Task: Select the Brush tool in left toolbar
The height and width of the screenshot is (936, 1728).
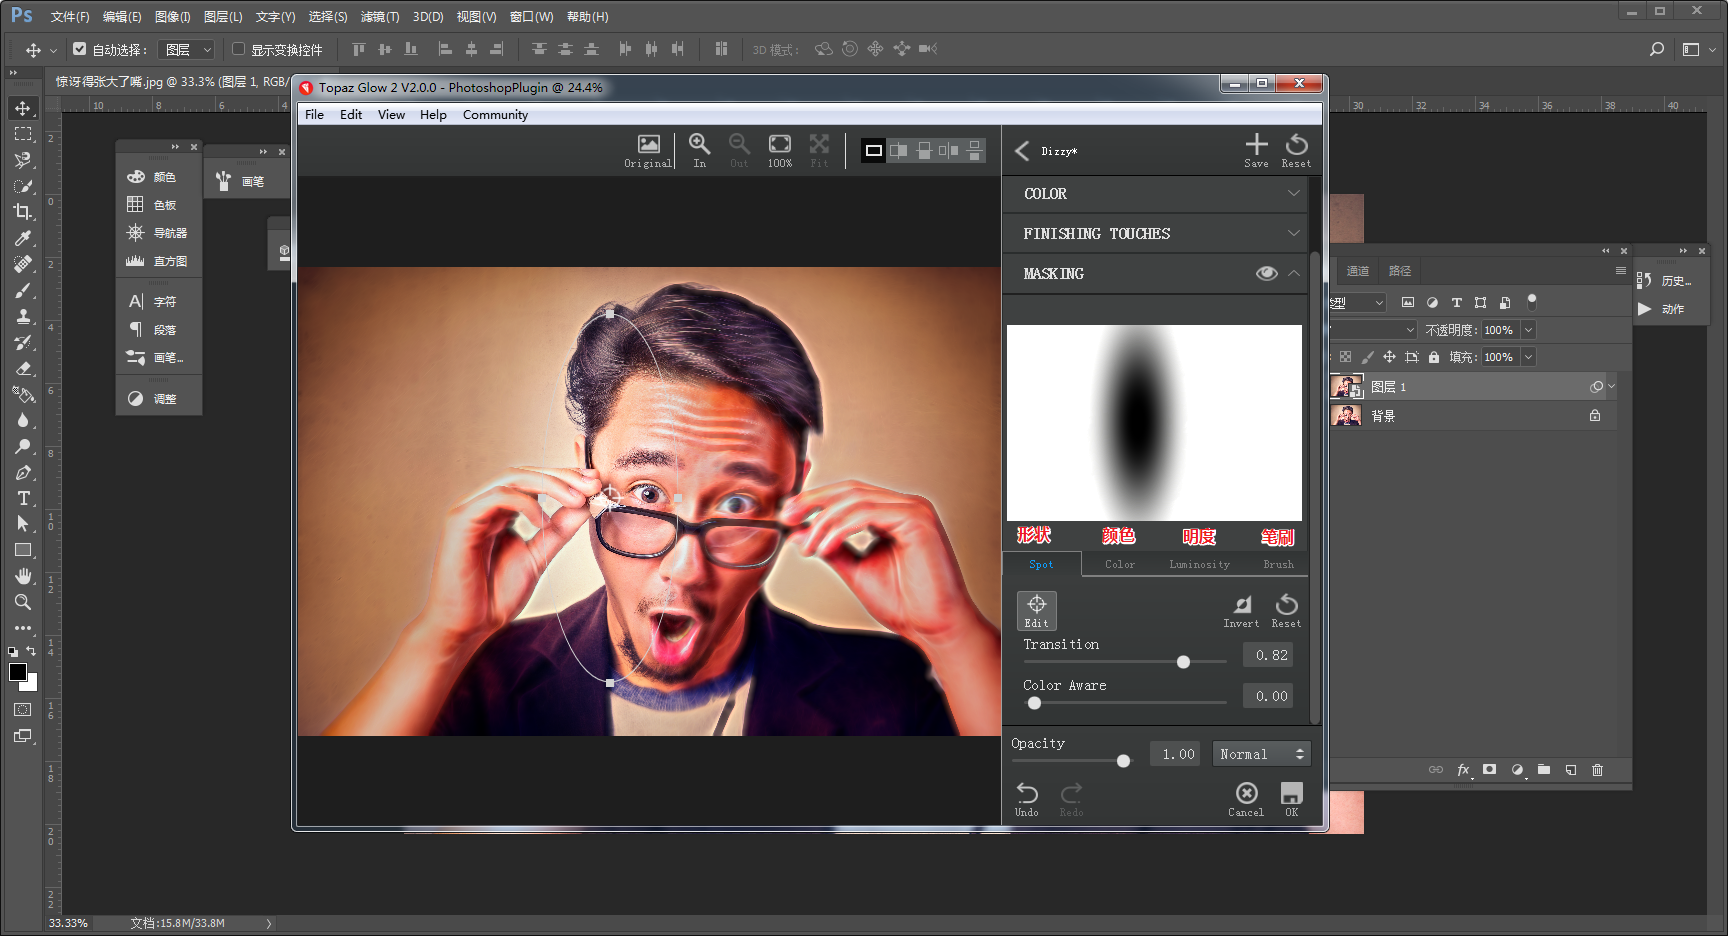Action: click(x=23, y=290)
